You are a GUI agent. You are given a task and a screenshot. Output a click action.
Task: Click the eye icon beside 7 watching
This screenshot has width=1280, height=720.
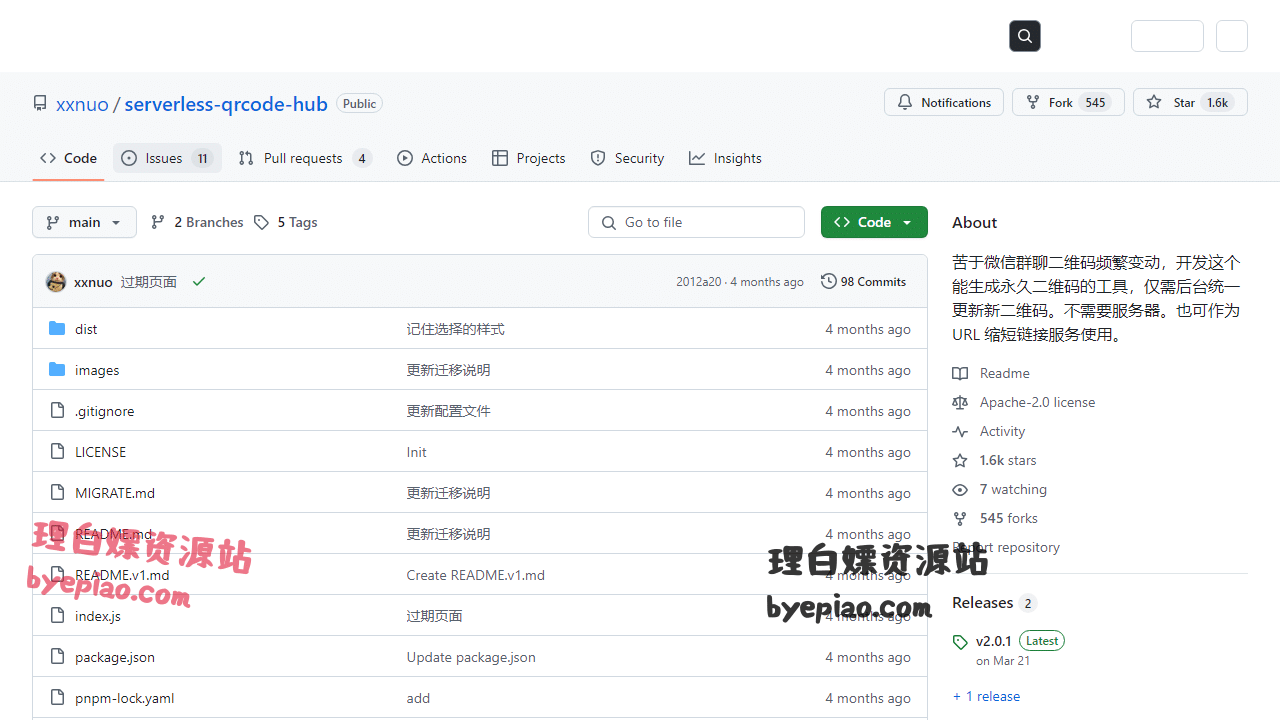click(960, 489)
